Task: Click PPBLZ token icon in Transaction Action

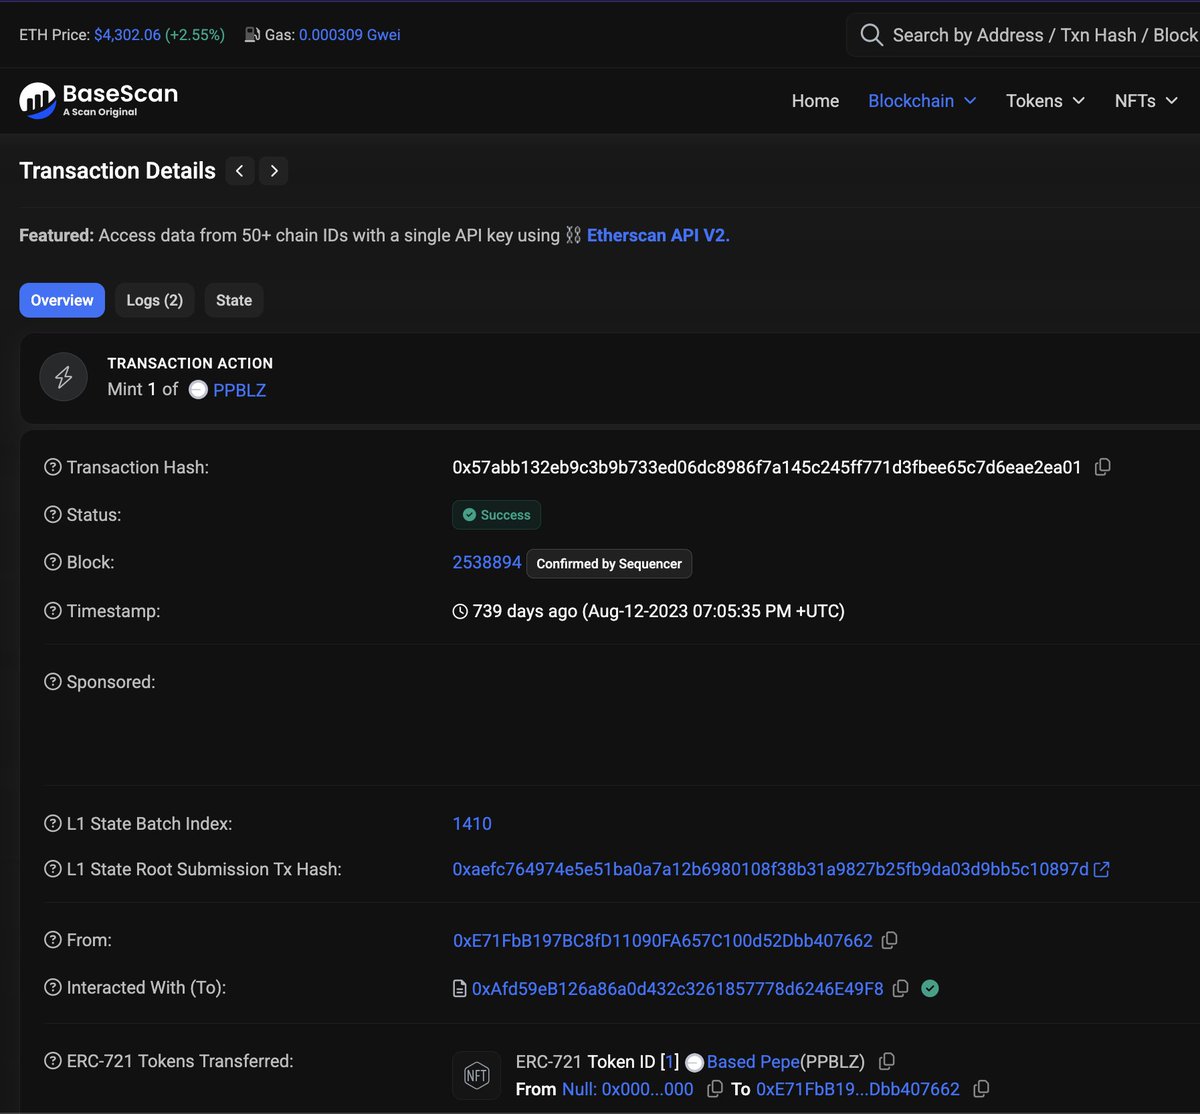Action: click(198, 390)
